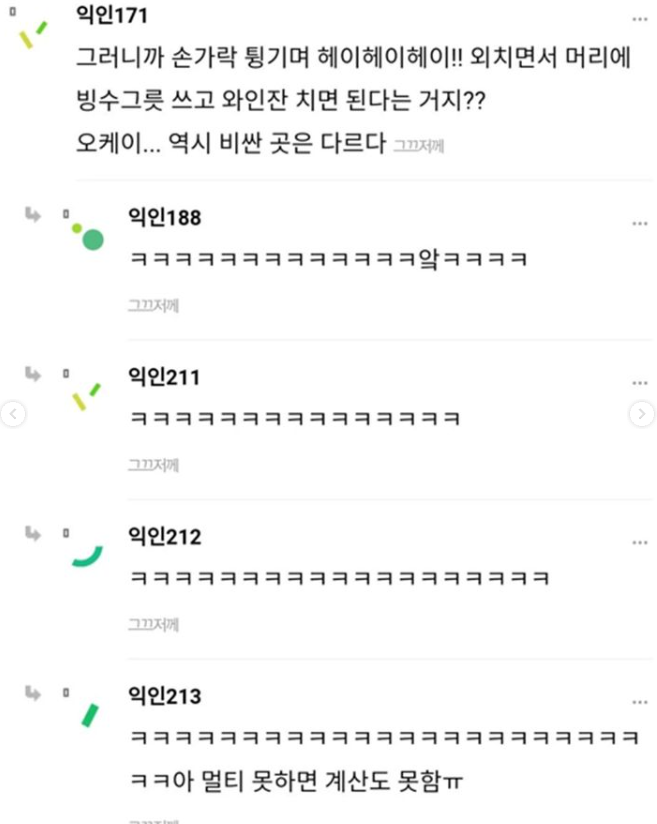Click the username 익인171
This screenshot has height=824, width=657.
pyautogui.click(x=112, y=15)
